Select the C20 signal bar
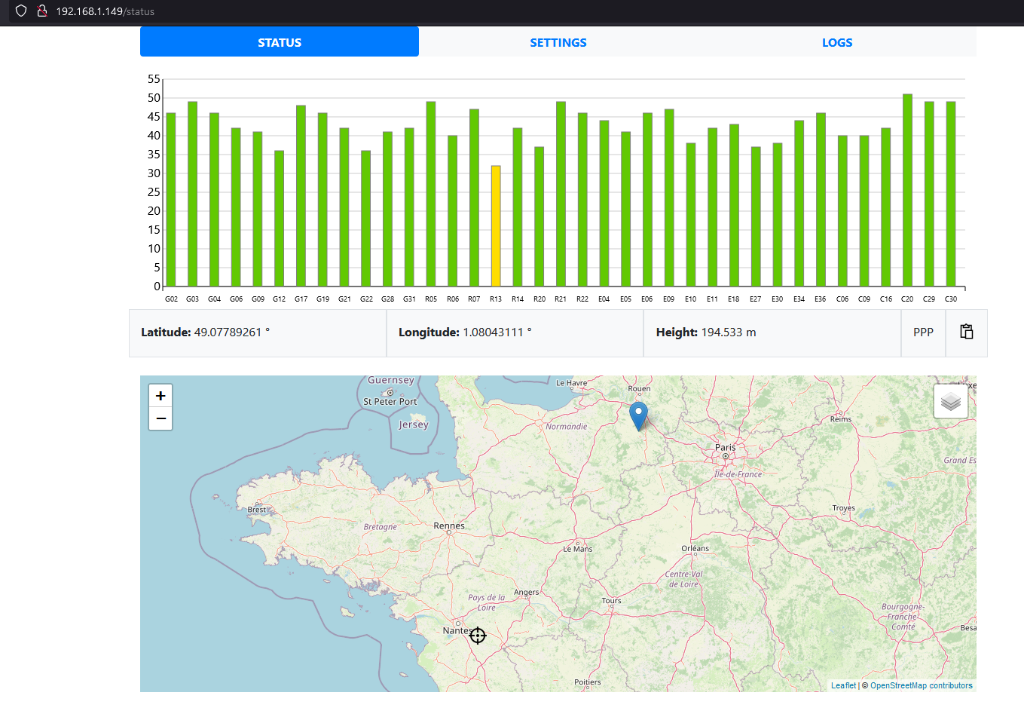 pos(907,190)
